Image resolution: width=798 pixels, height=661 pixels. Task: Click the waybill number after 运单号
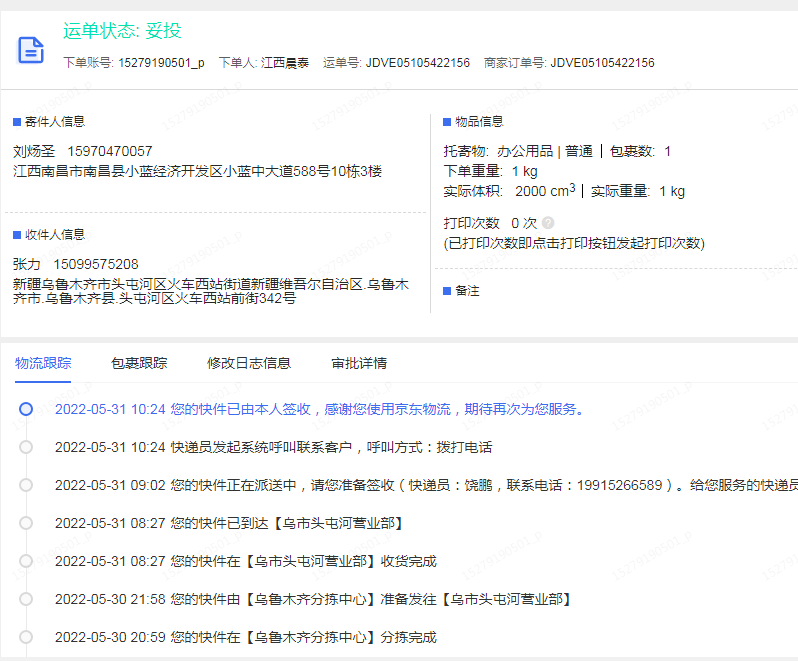pyautogui.click(x=418, y=63)
